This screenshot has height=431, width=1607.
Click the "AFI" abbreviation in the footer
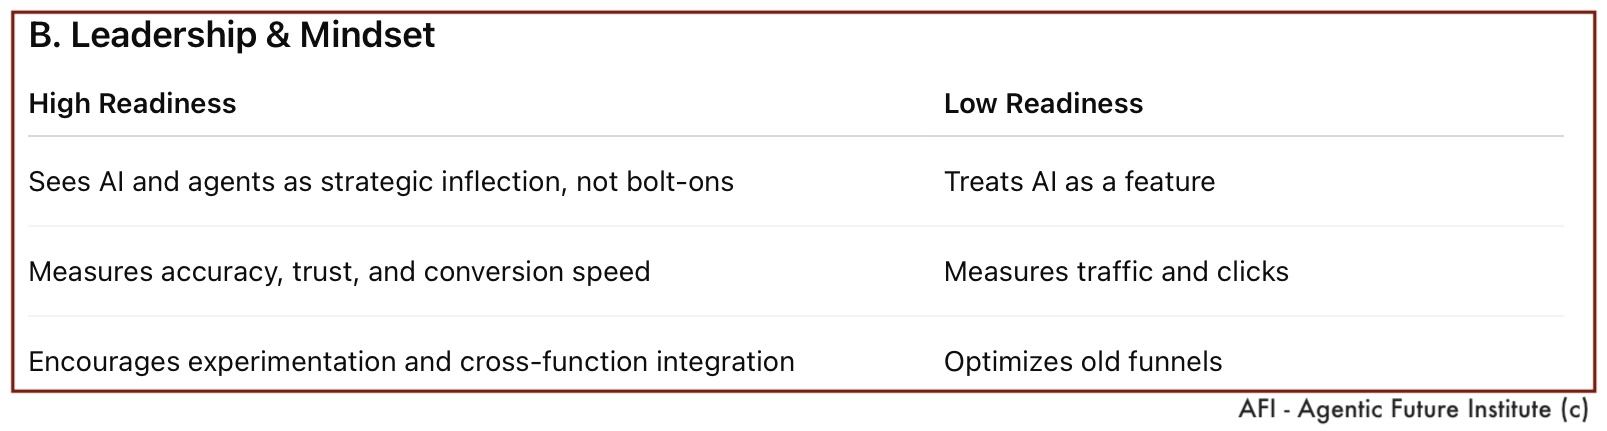1256,410
